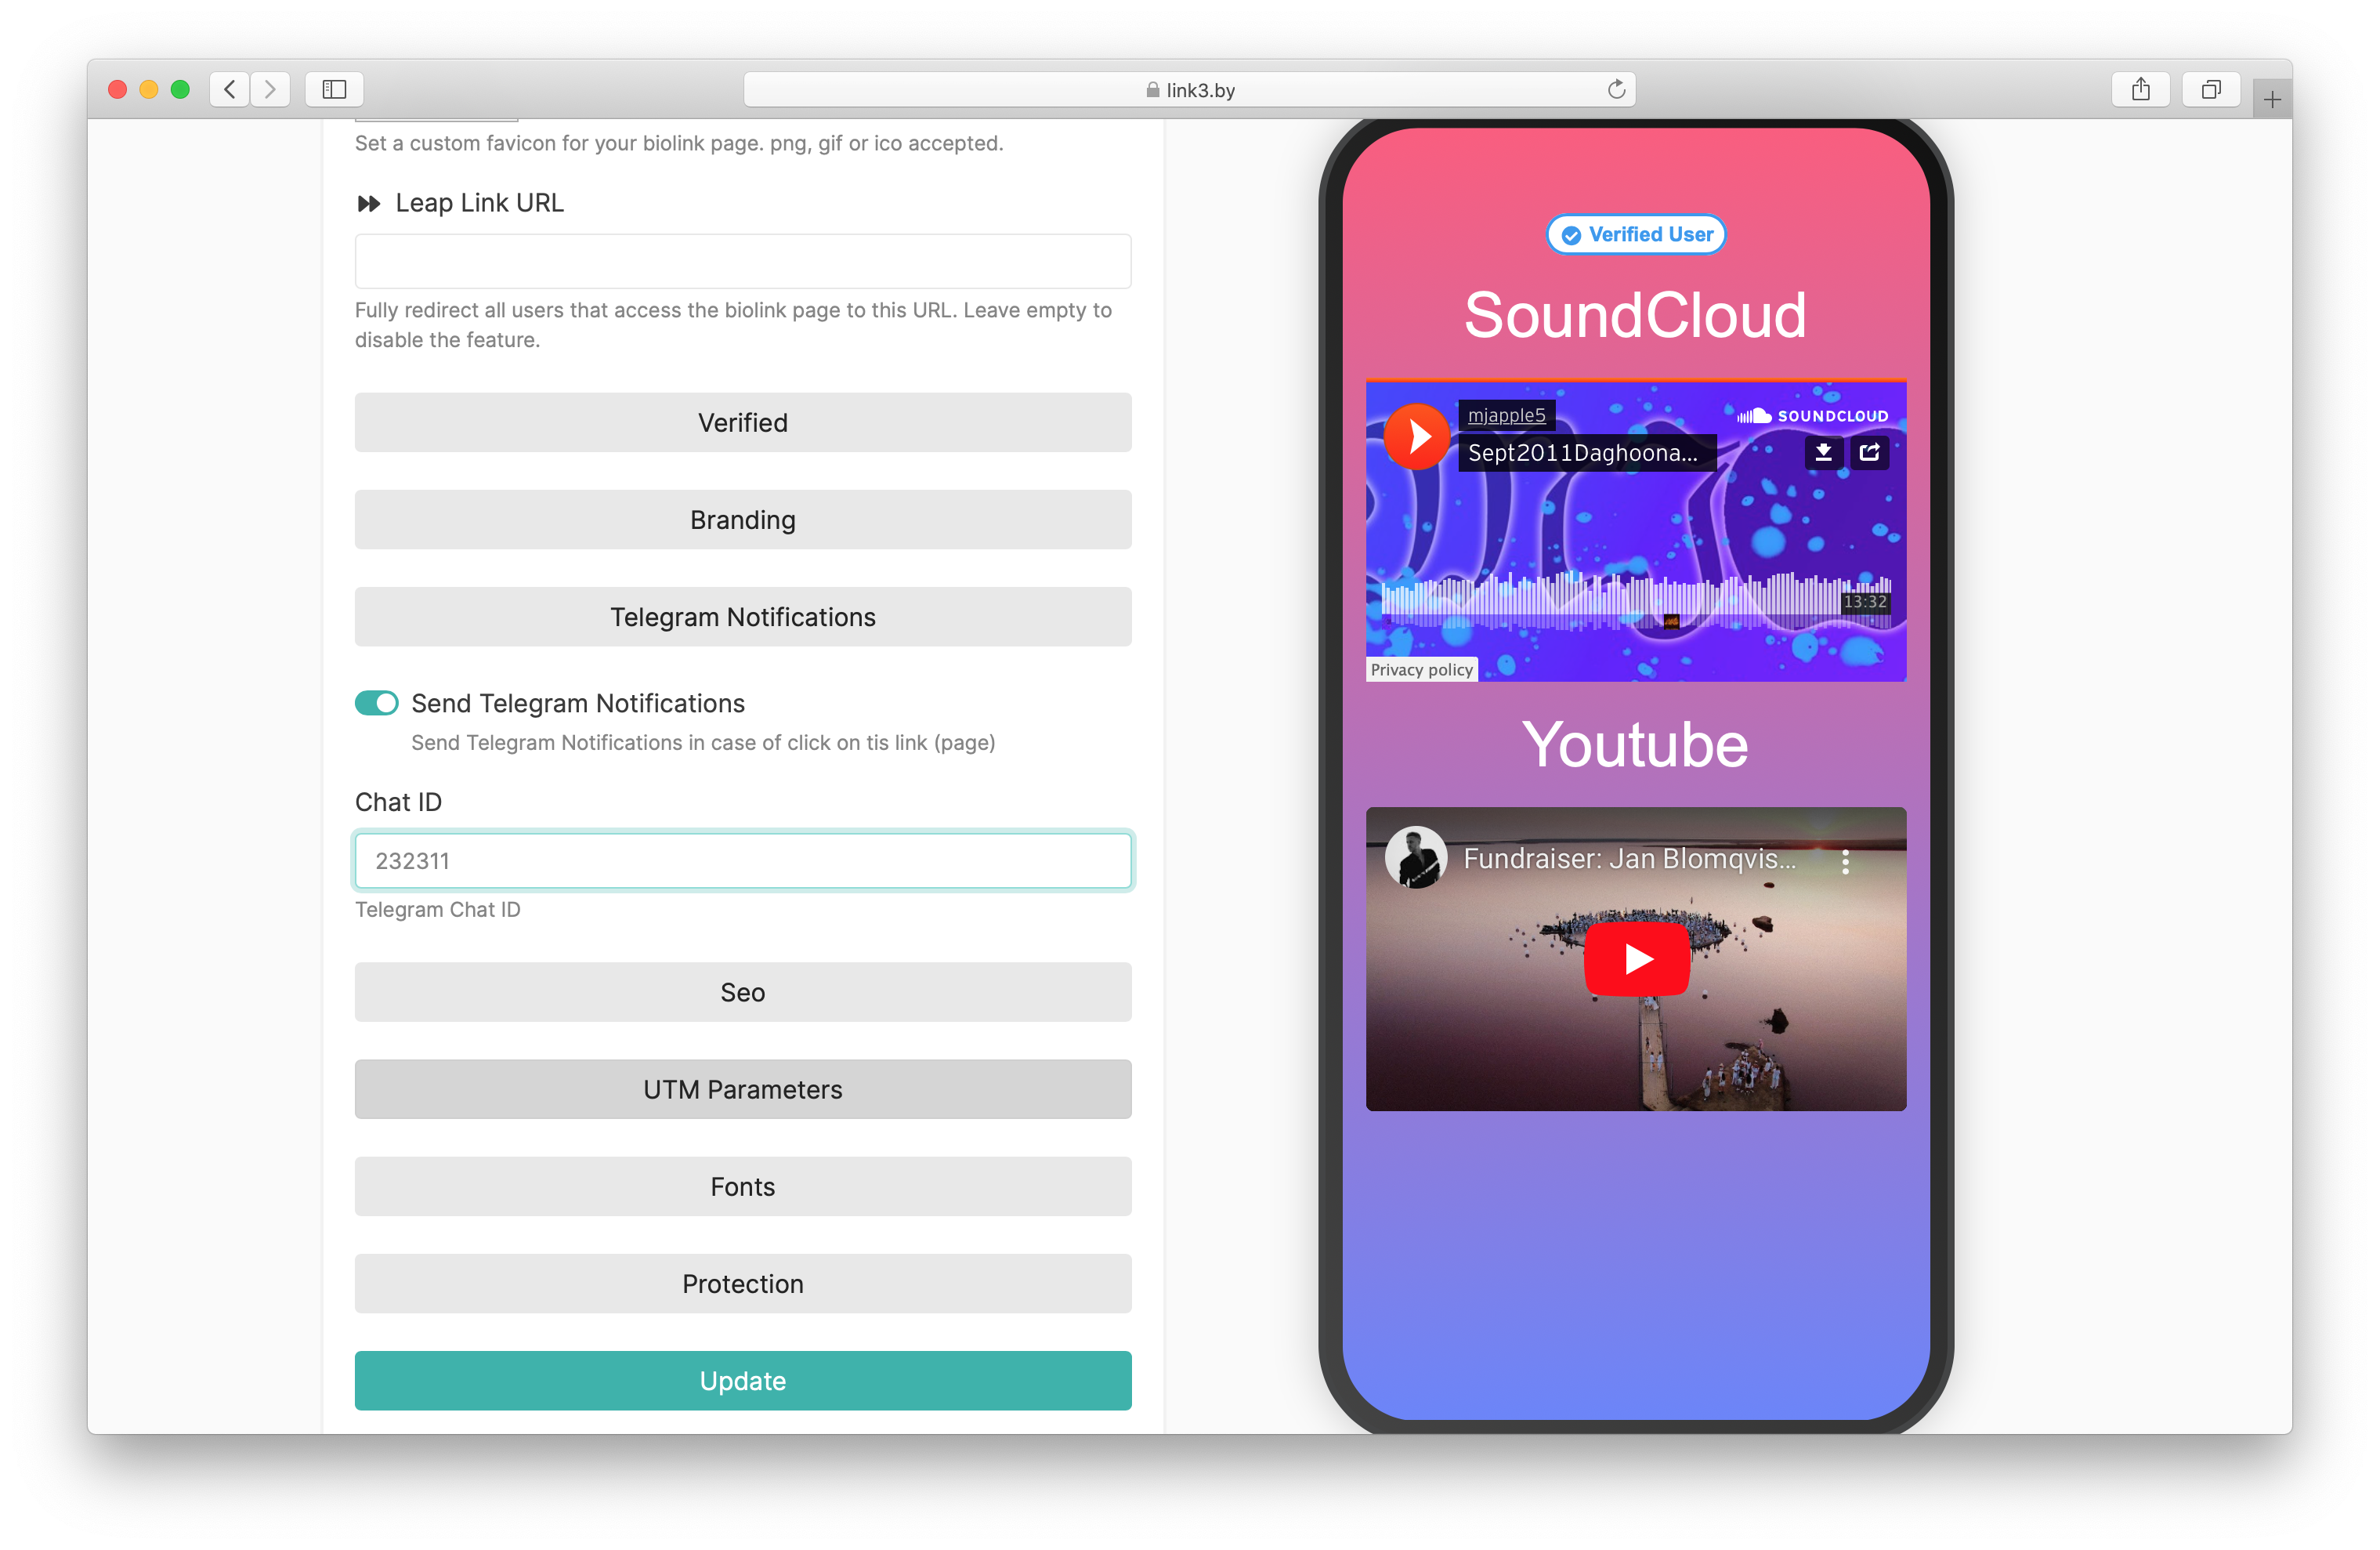Viewport: 2380px width, 1550px height.
Task: Click the browser back navigation arrow icon
Action: click(x=230, y=89)
